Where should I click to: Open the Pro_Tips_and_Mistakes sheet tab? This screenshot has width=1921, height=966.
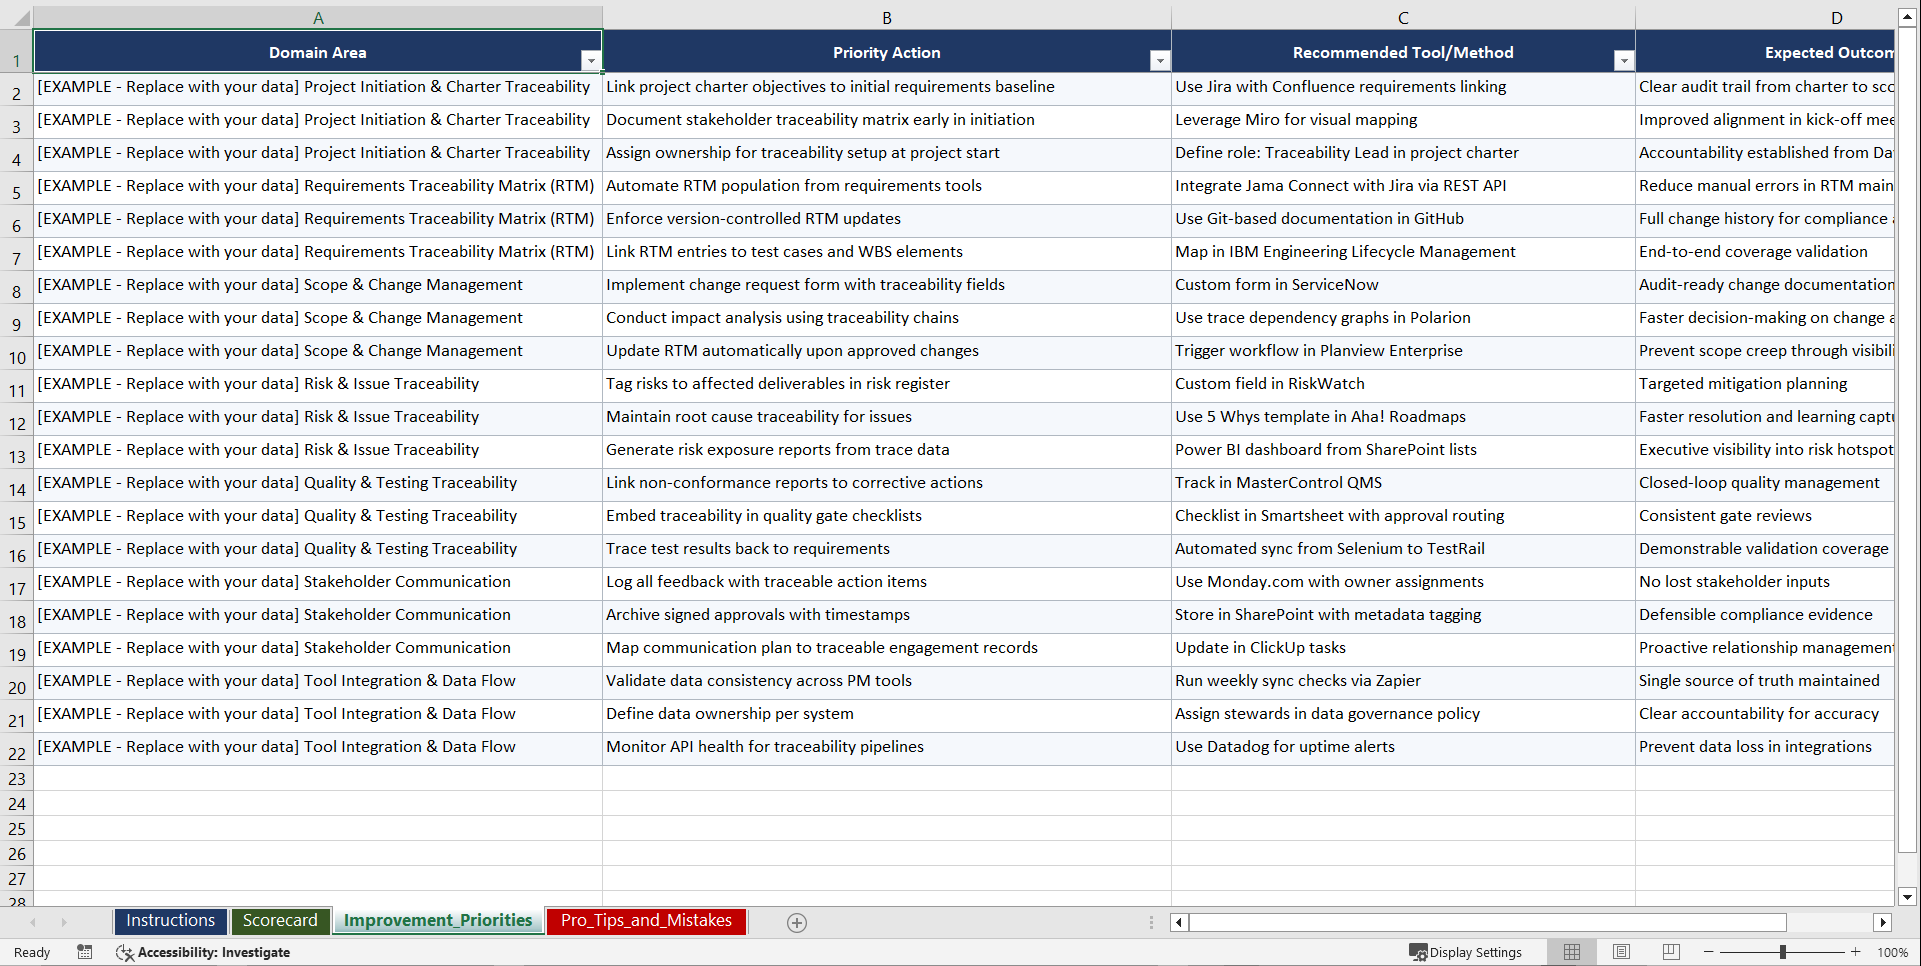tap(646, 921)
